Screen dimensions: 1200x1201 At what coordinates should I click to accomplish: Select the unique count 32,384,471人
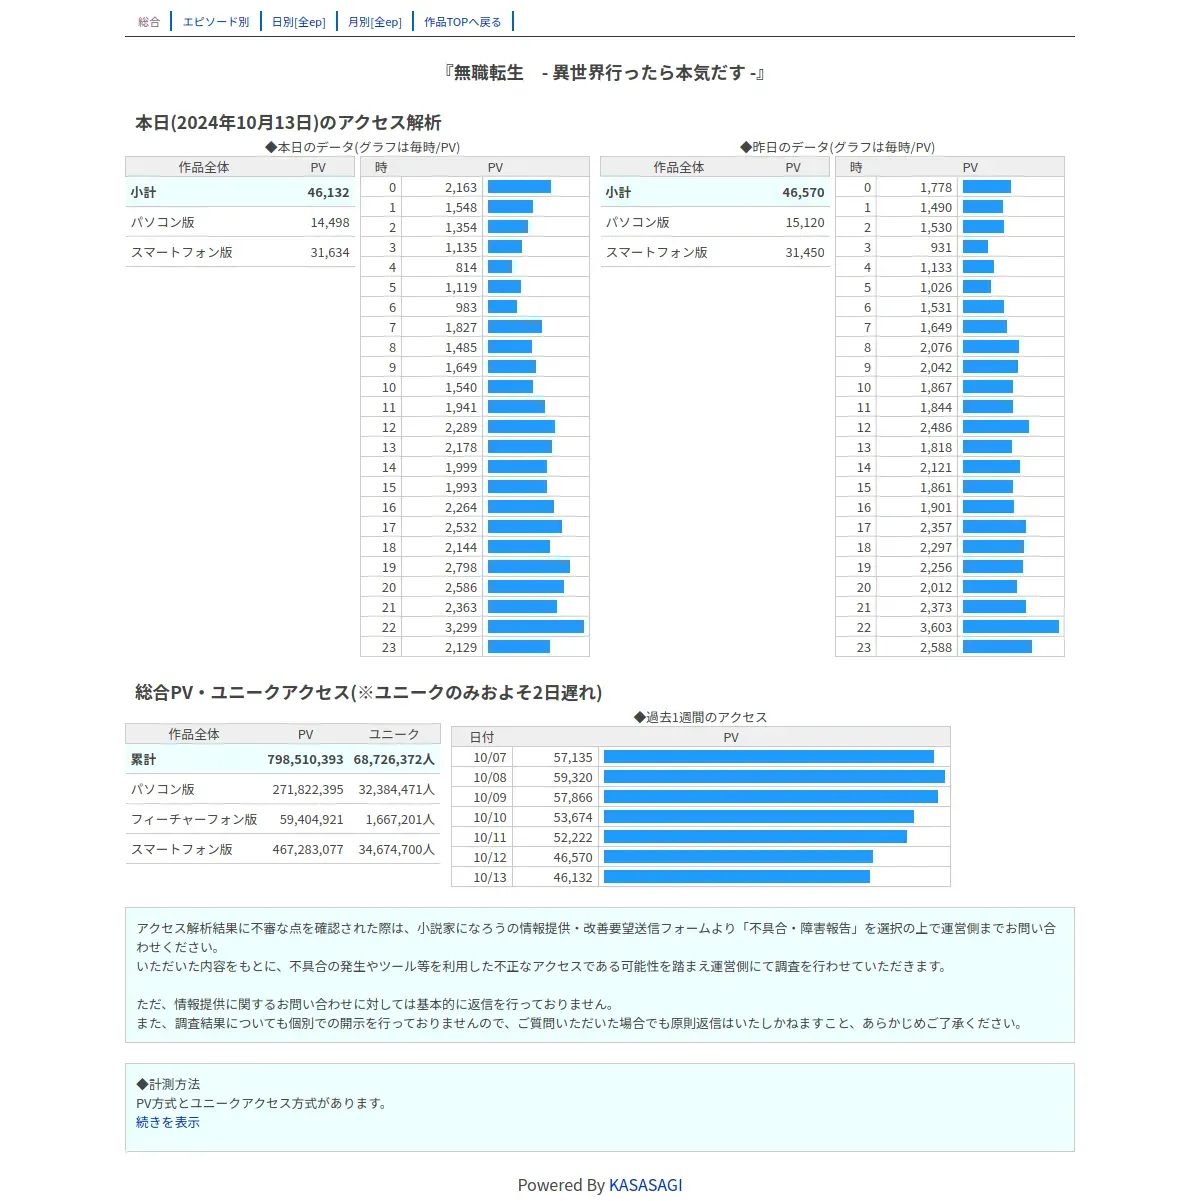(397, 790)
